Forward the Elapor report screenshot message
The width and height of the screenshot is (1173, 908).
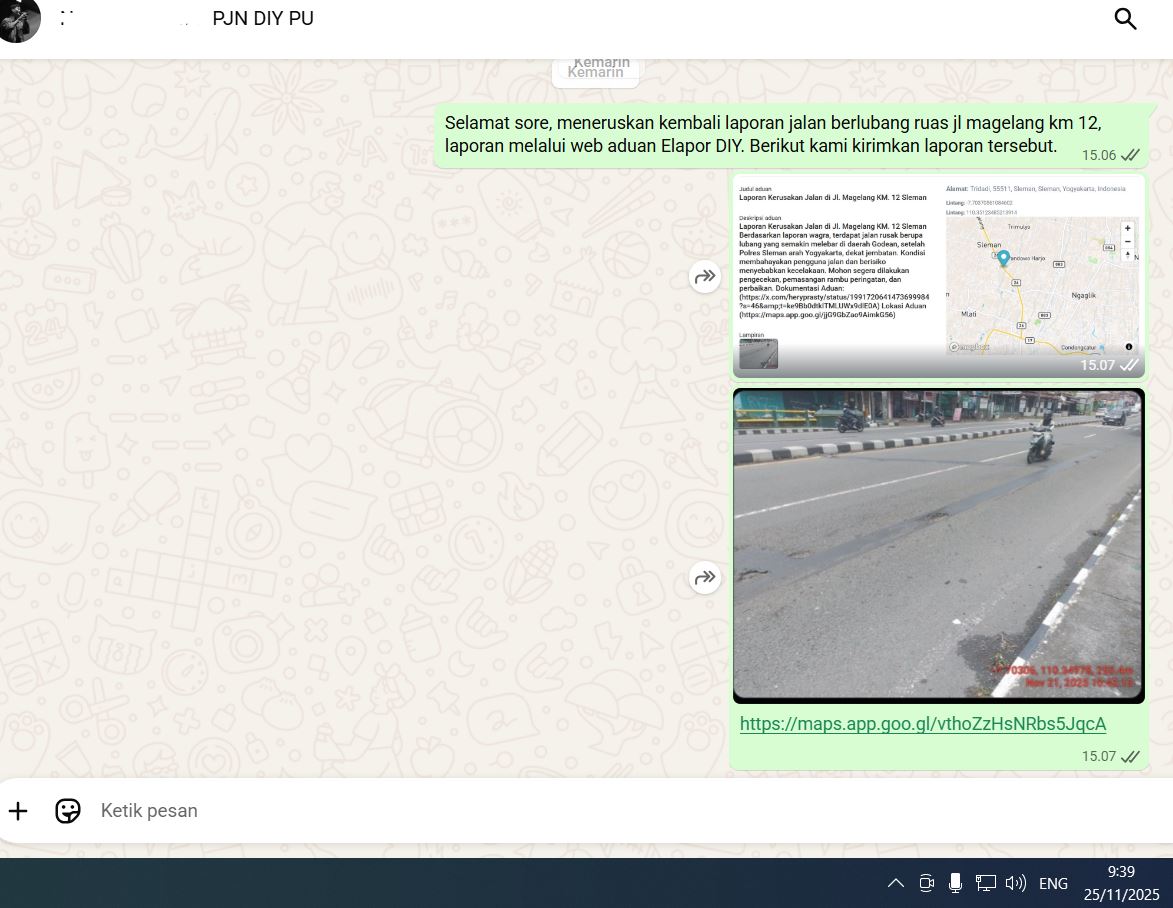click(x=705, y=277)
